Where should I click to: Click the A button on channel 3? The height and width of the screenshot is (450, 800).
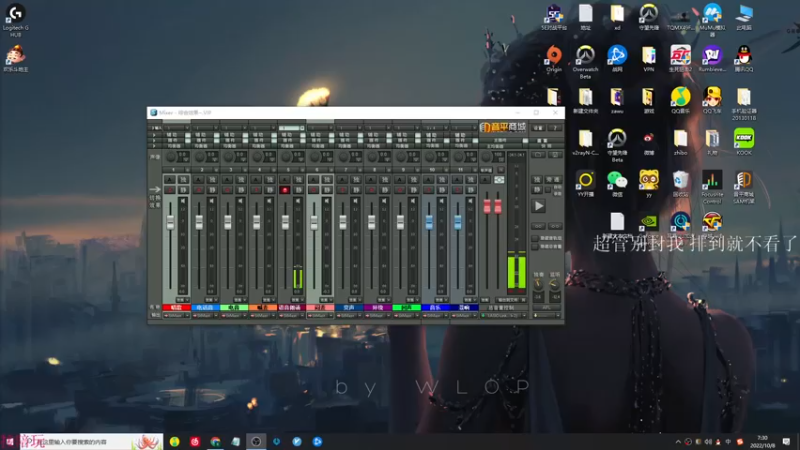pos(228,180)
